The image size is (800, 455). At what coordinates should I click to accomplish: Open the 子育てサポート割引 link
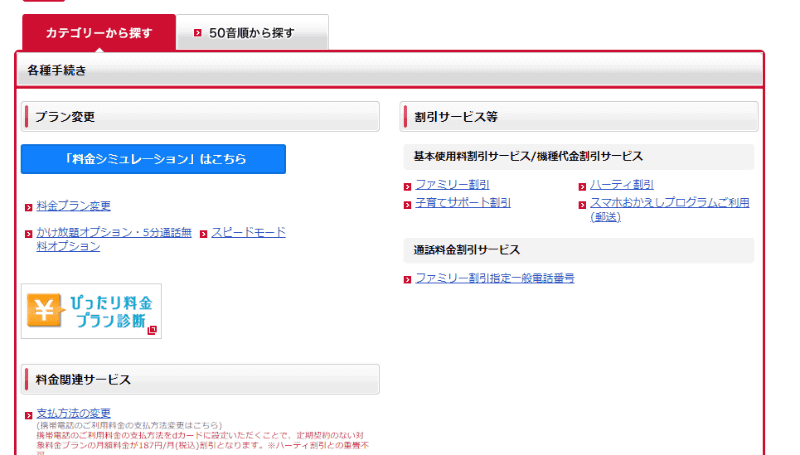tap(463, 203)
